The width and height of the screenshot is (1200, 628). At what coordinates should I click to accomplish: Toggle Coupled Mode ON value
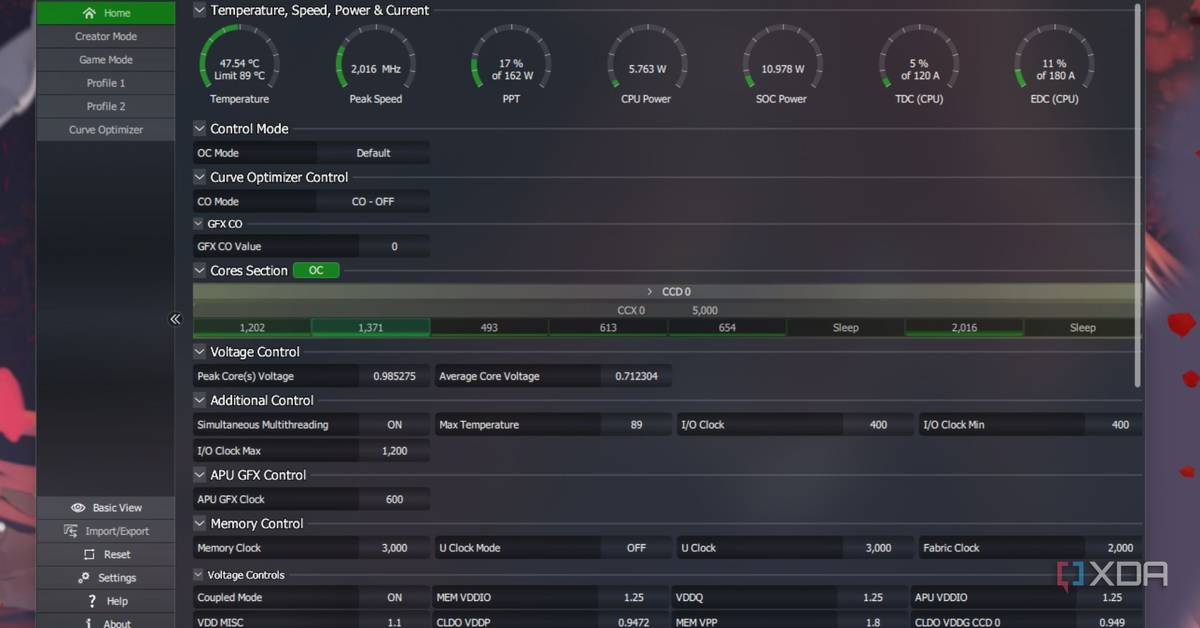(395, 598)
